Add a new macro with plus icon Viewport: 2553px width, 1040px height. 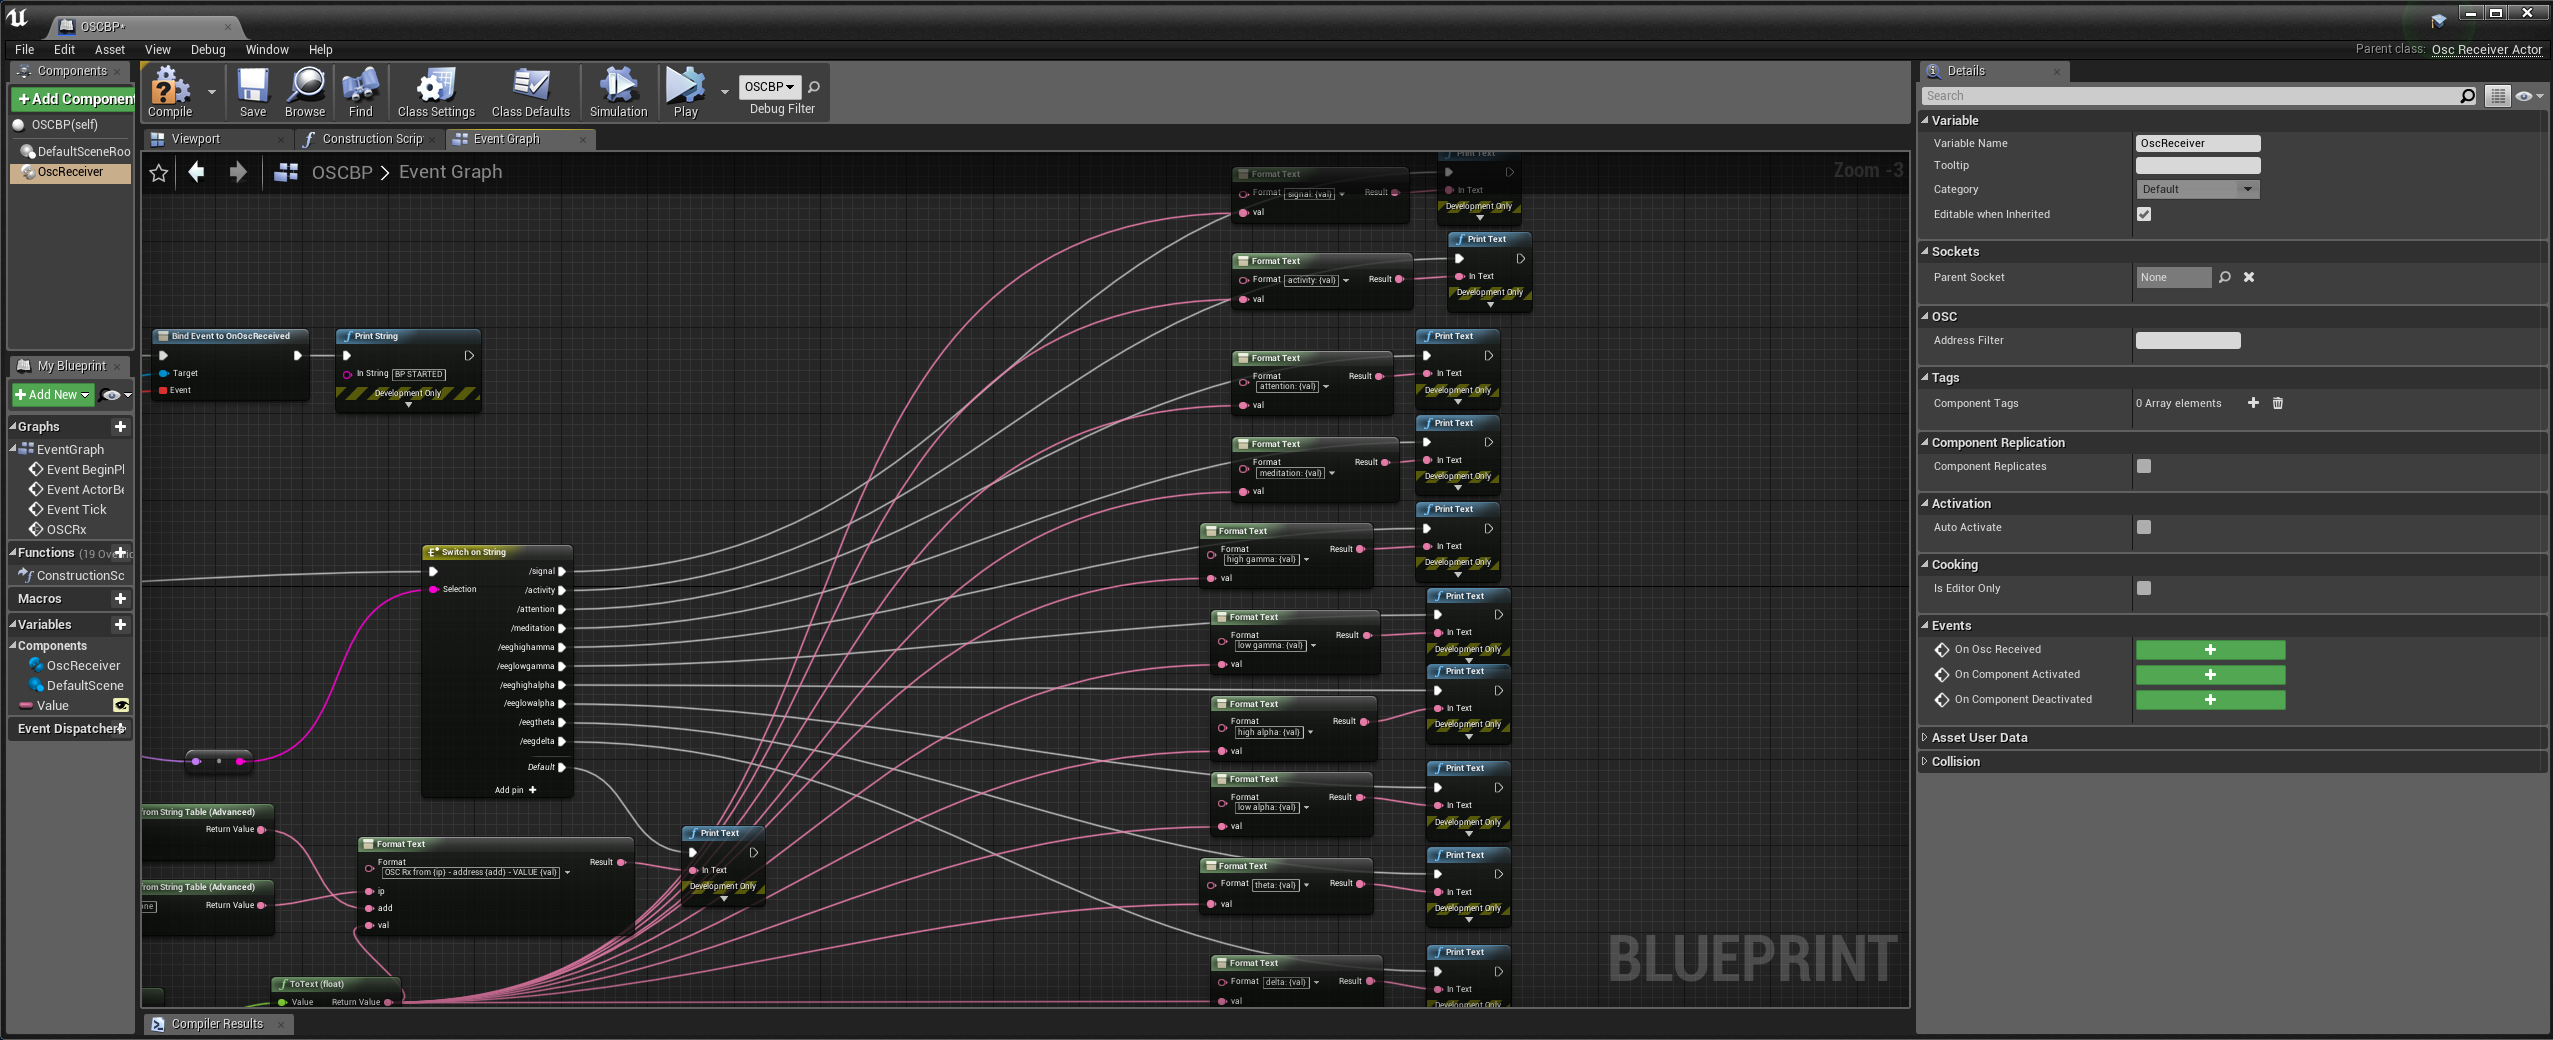pyautogui.click(x=120, y=599)
